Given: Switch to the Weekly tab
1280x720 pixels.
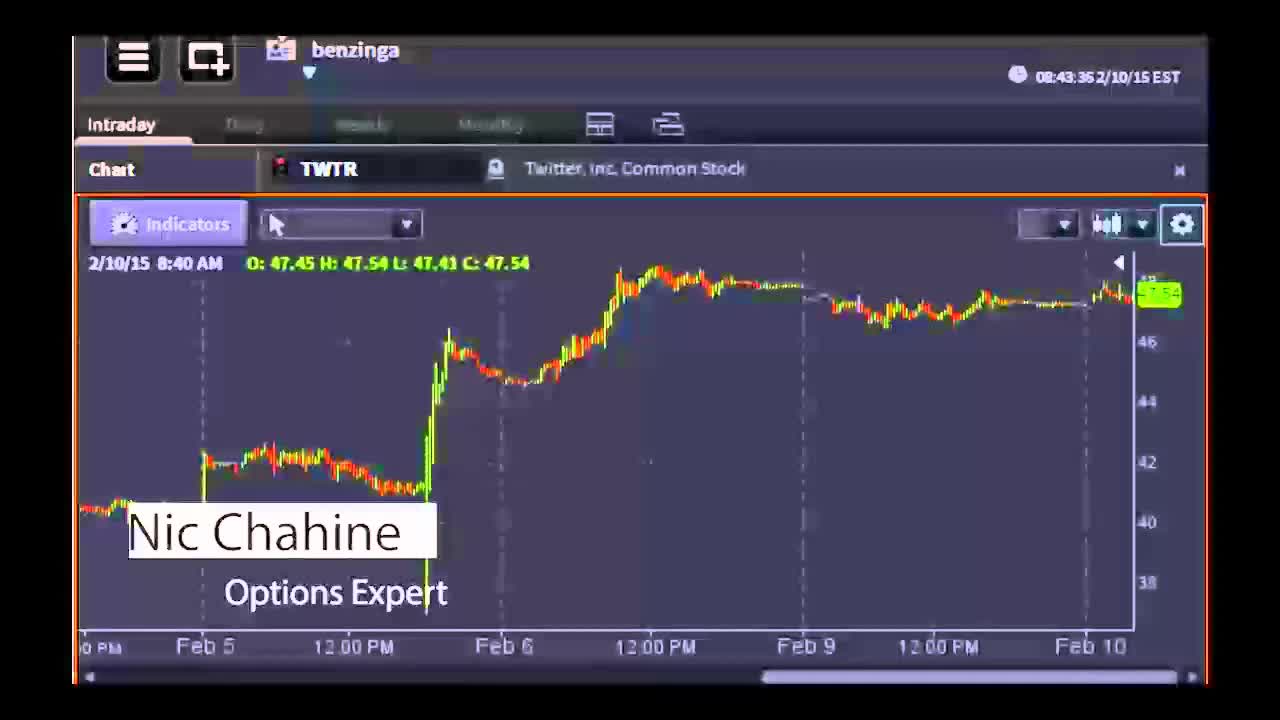Looking at the screenshot, I should click(361, 125).
